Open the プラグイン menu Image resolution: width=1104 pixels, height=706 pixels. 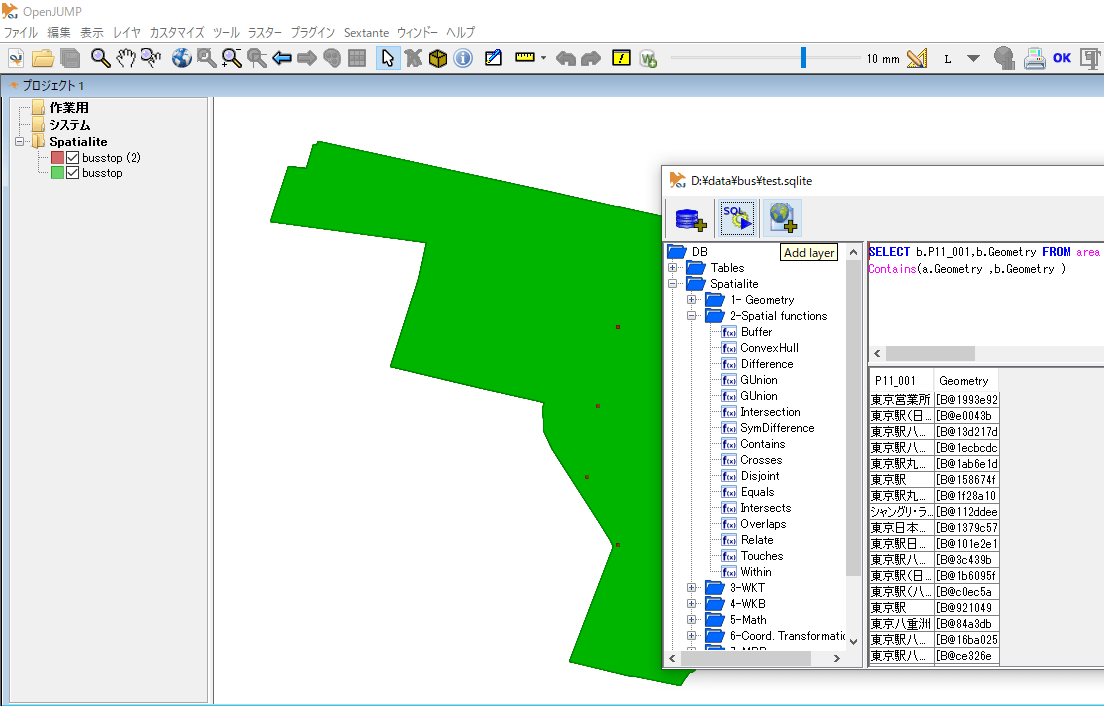313,32
